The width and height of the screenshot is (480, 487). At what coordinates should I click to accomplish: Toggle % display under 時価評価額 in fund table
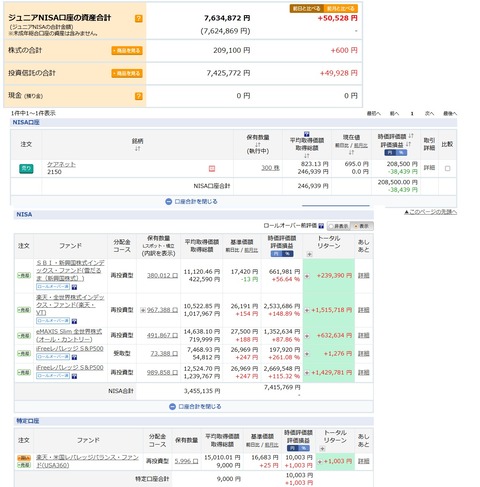coord(288,254)
